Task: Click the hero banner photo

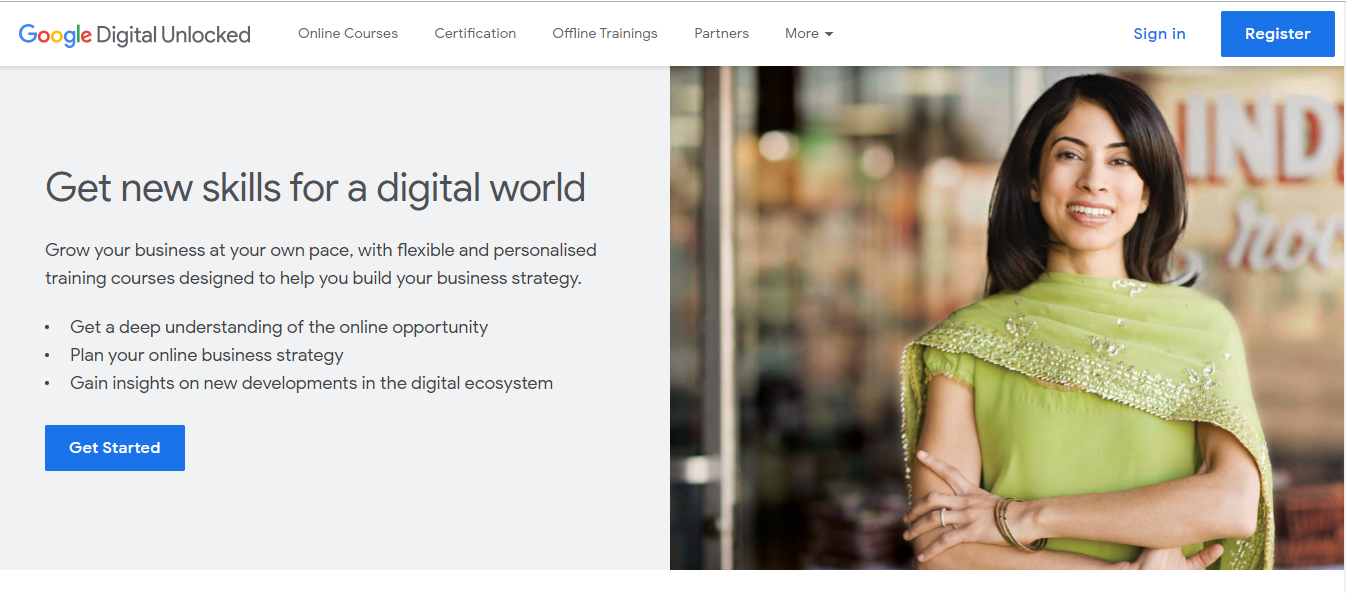Action: pos(1006,315)
